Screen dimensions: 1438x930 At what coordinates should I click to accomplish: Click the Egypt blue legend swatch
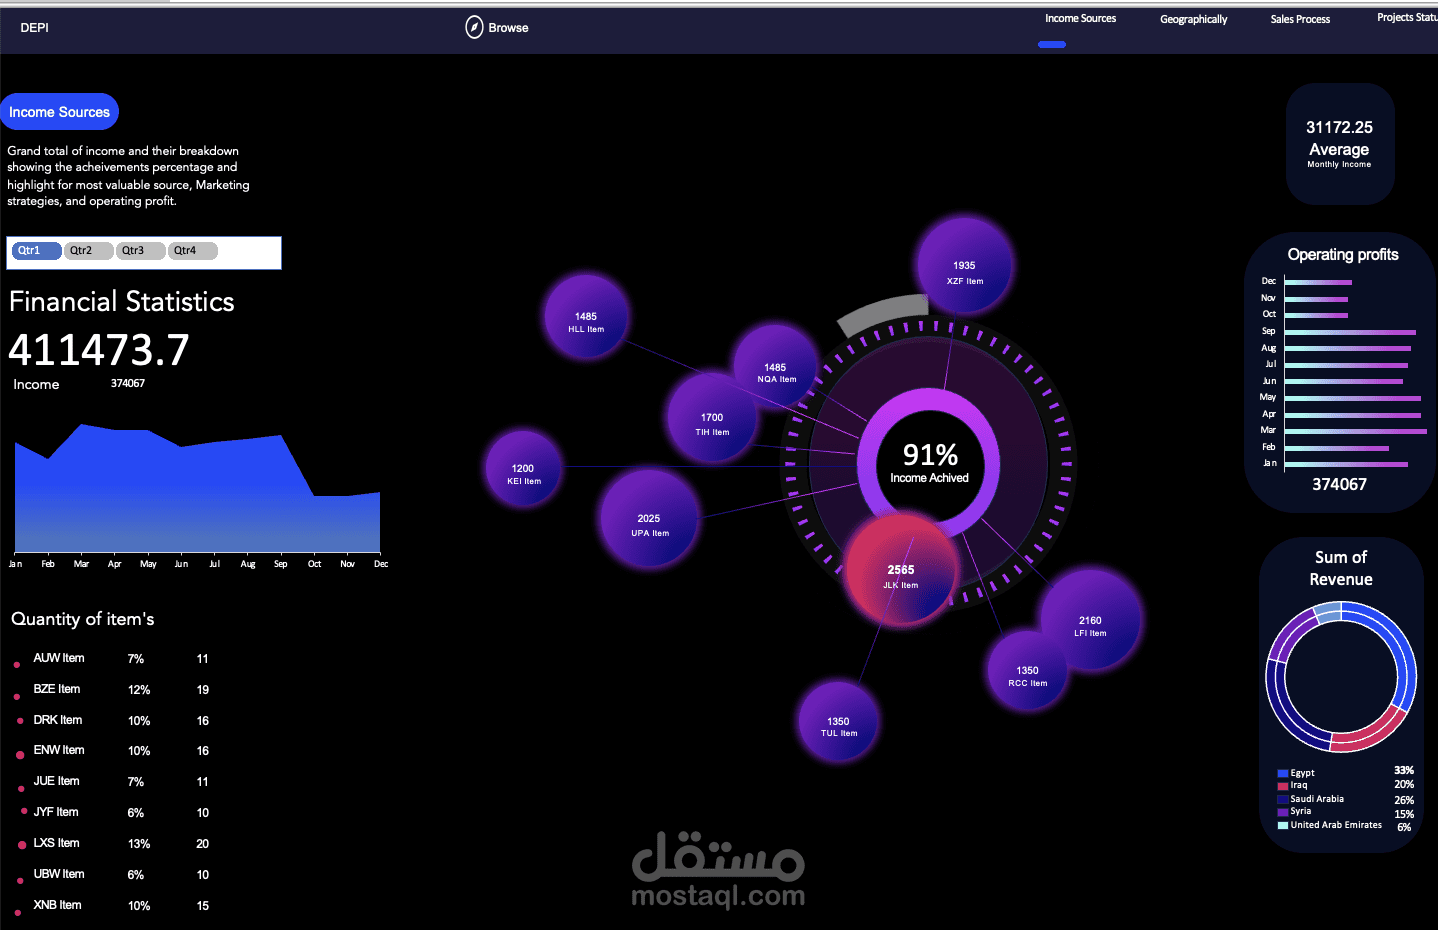pos(1282,773)
